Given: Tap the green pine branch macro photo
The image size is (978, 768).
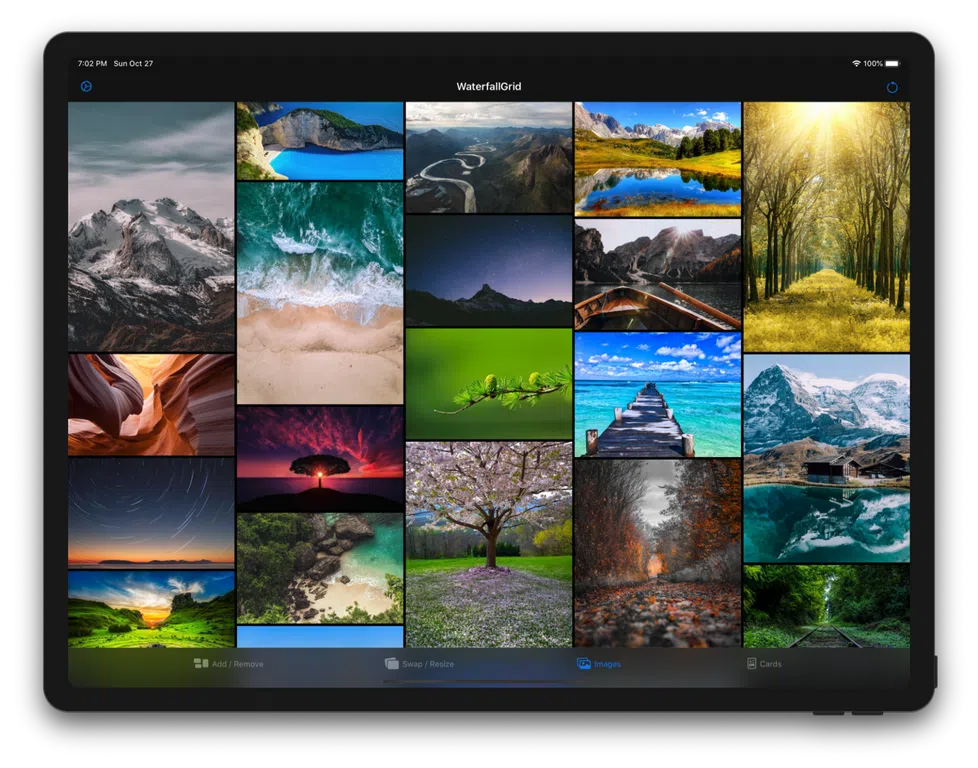Looking at the screenshot, I should point(488,384).
